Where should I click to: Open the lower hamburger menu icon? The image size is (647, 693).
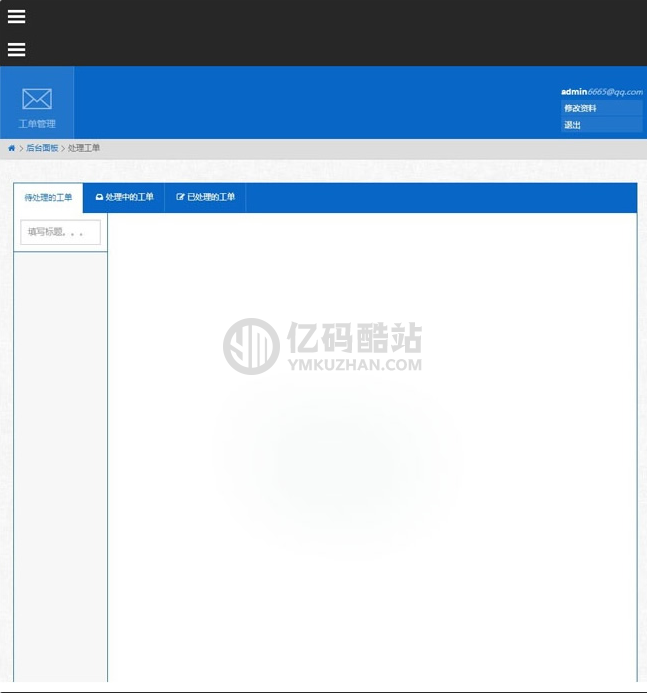click(16, 50)
